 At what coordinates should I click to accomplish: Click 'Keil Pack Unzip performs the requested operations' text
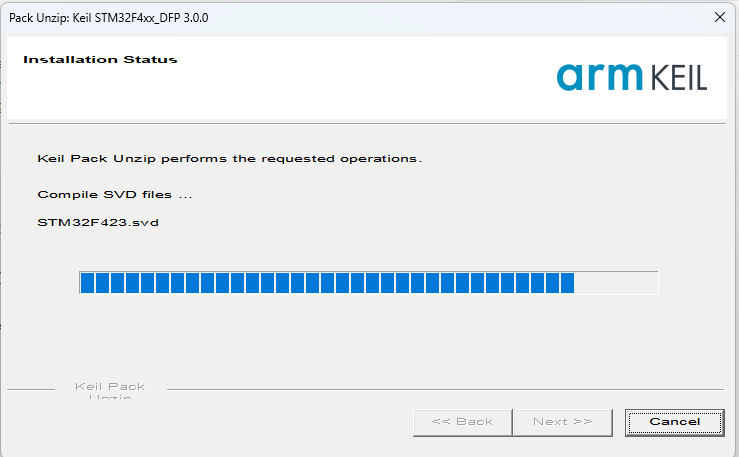tap(230, 159)
